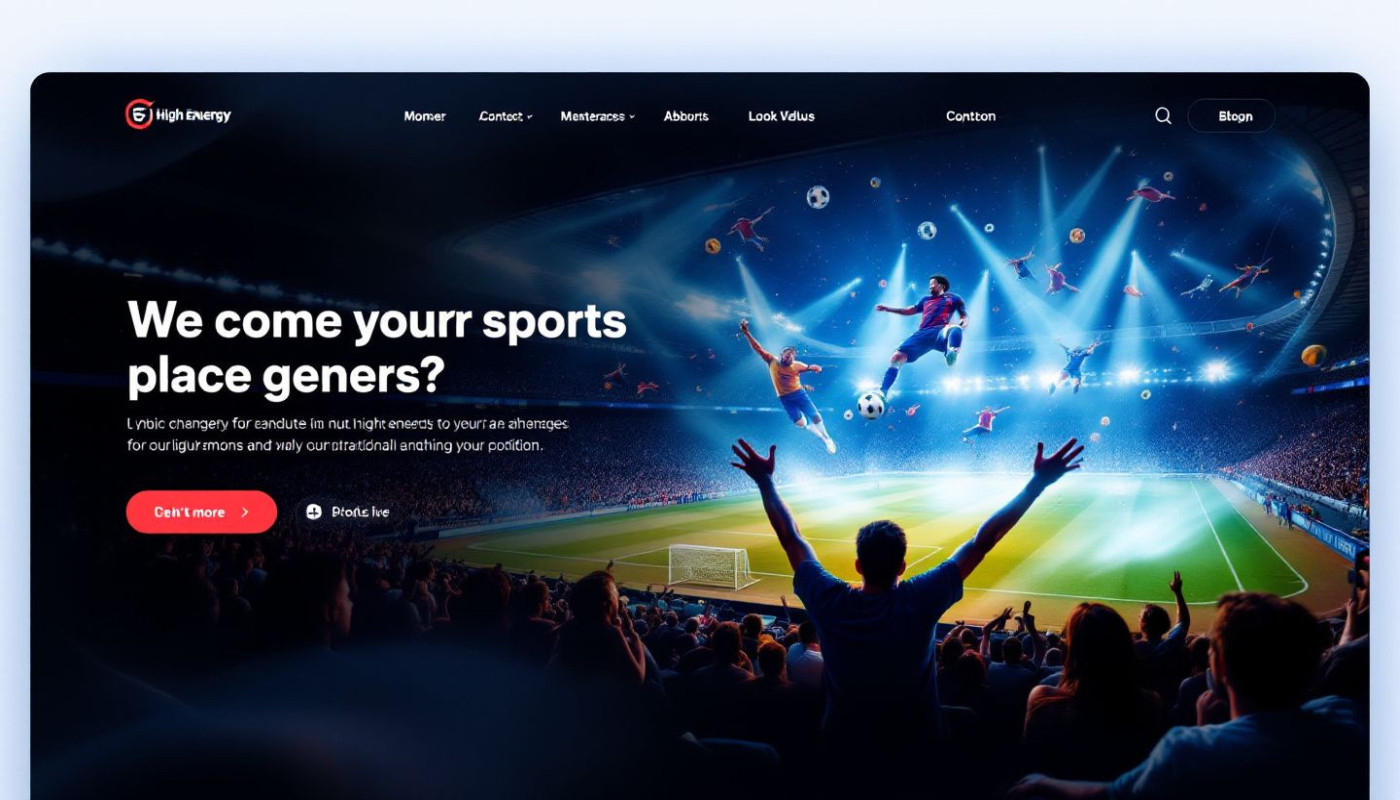Open the Abborts nav item

click(686, 116)
